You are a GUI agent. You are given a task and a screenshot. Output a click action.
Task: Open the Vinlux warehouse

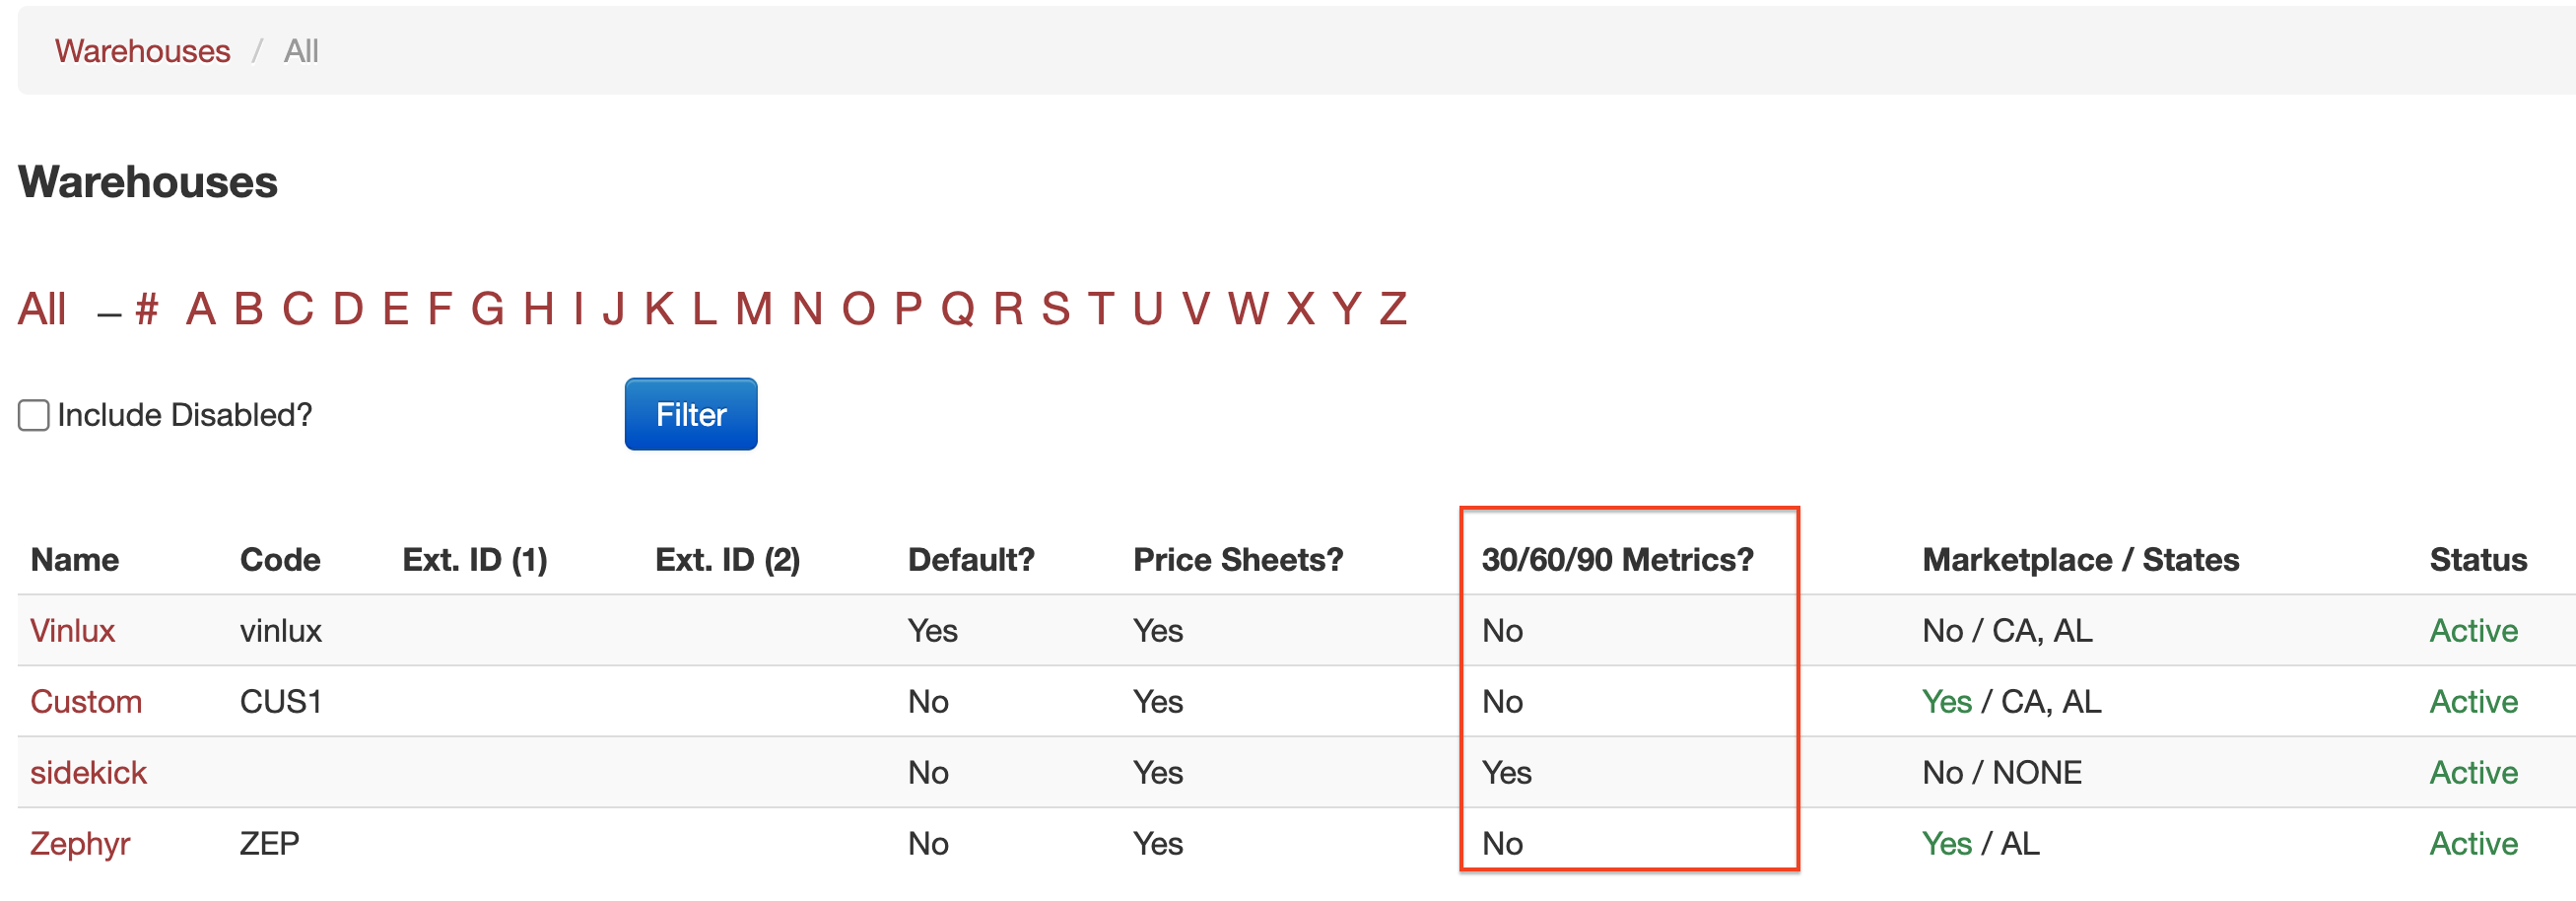tap(72, 630)
